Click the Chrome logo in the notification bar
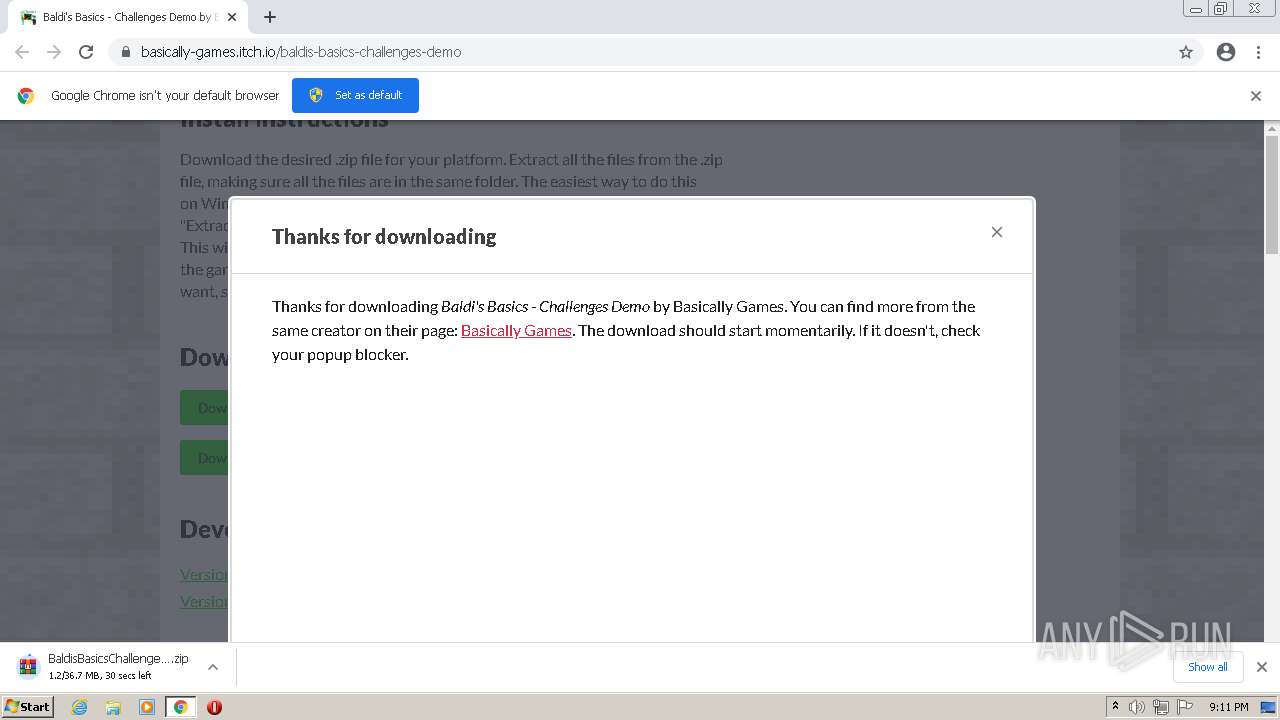The width and height of the screenshot is (1280, 720). point(26,96)
